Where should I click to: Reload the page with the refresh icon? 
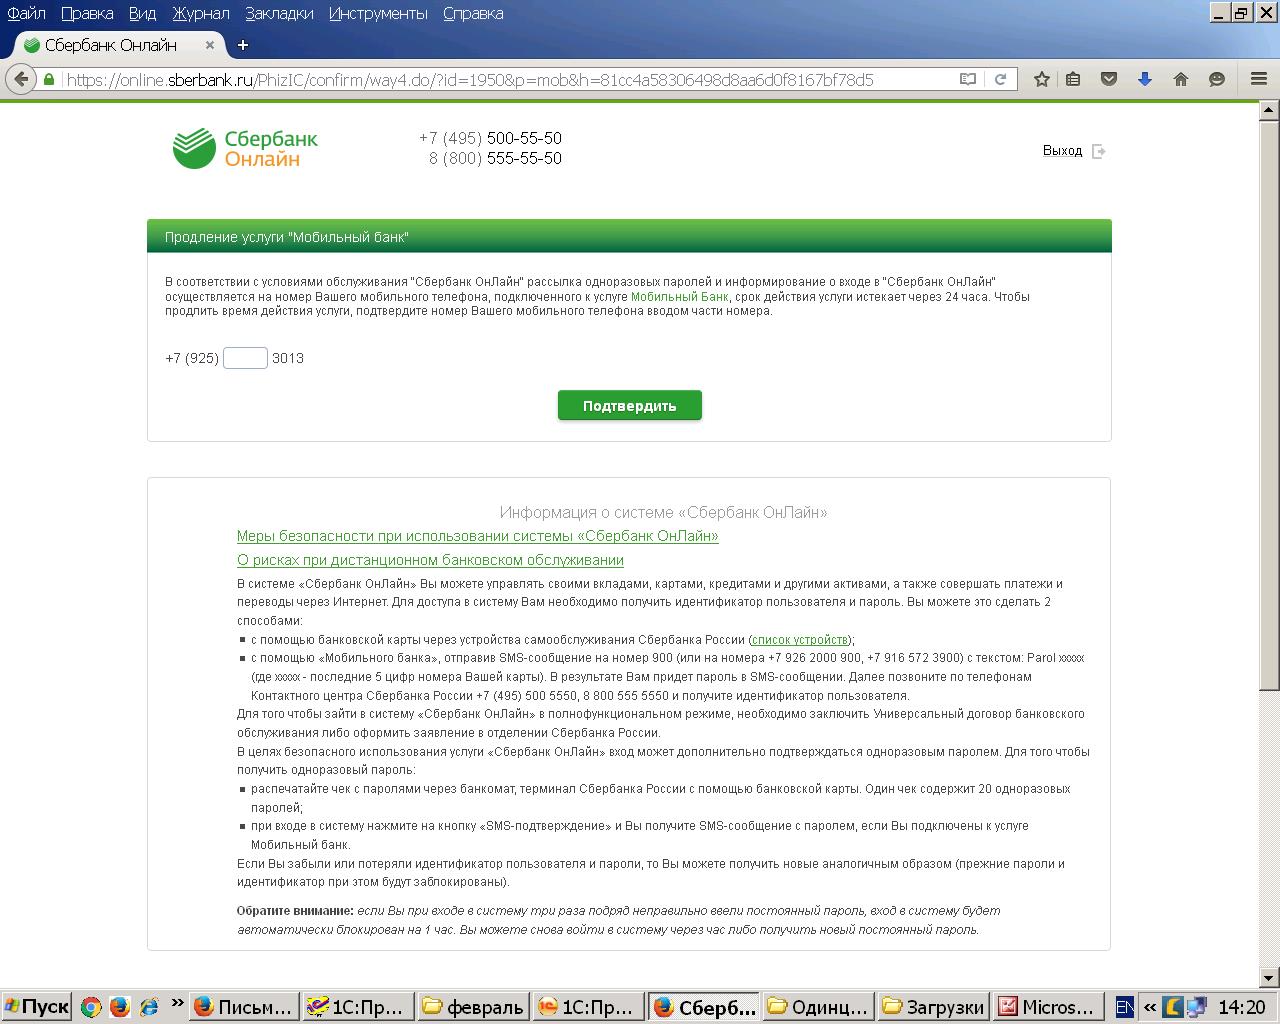pos(999,79)
